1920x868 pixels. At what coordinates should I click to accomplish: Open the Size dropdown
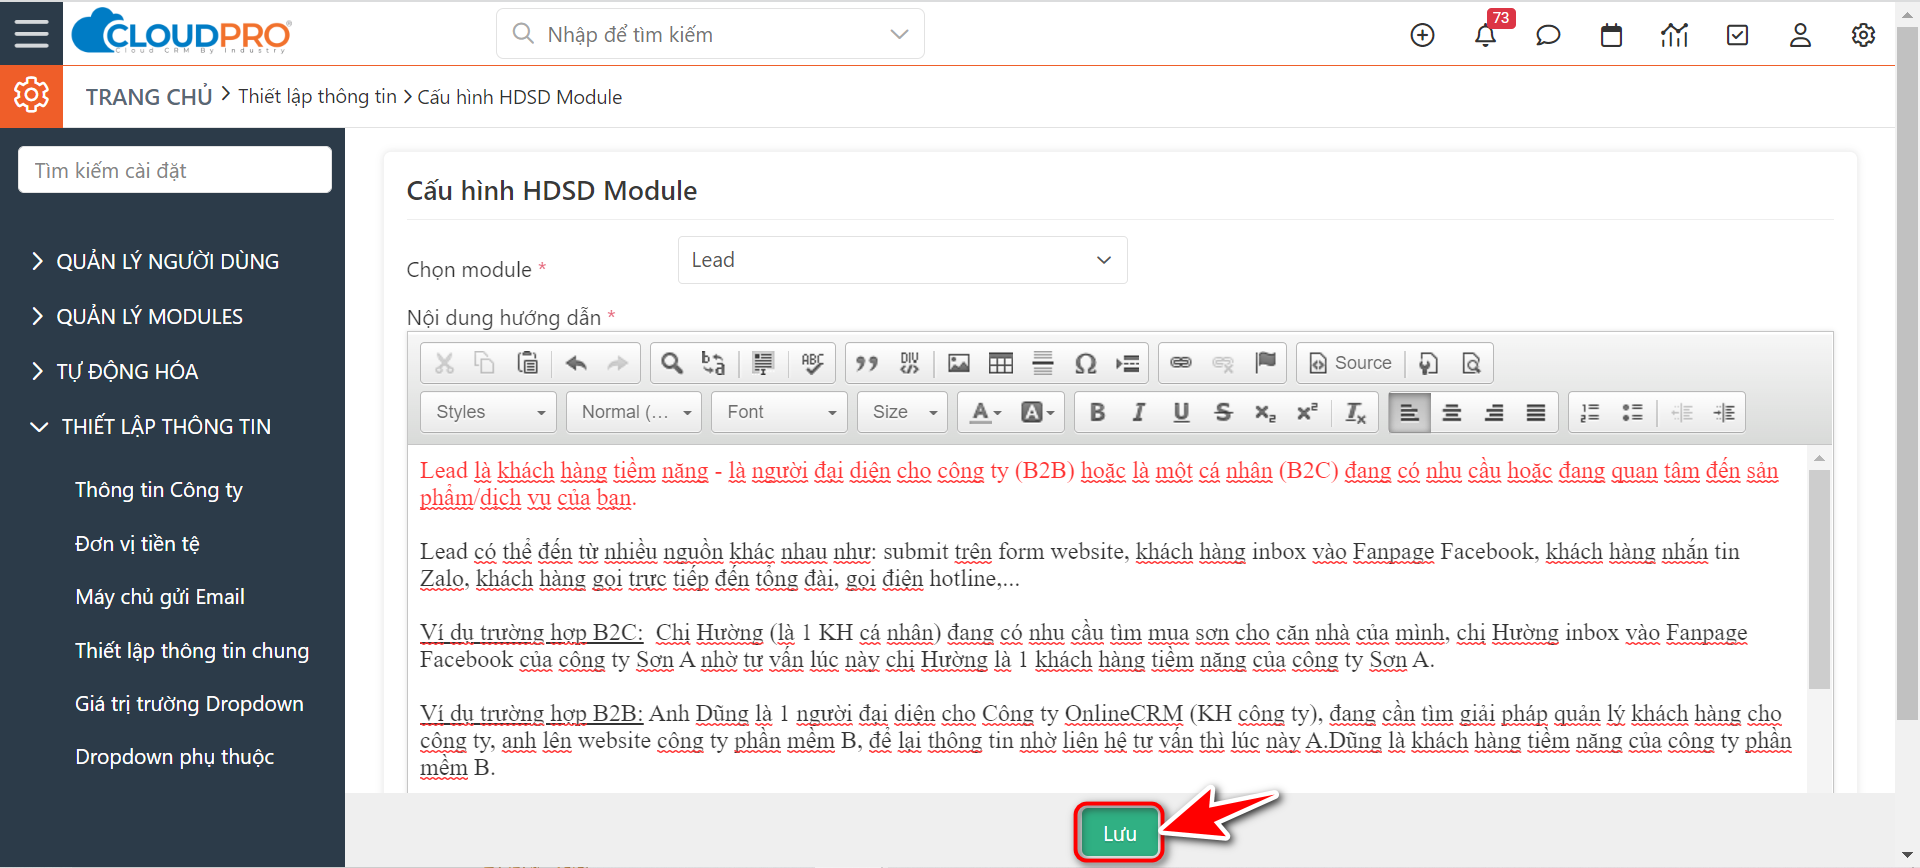click(902, 412)
